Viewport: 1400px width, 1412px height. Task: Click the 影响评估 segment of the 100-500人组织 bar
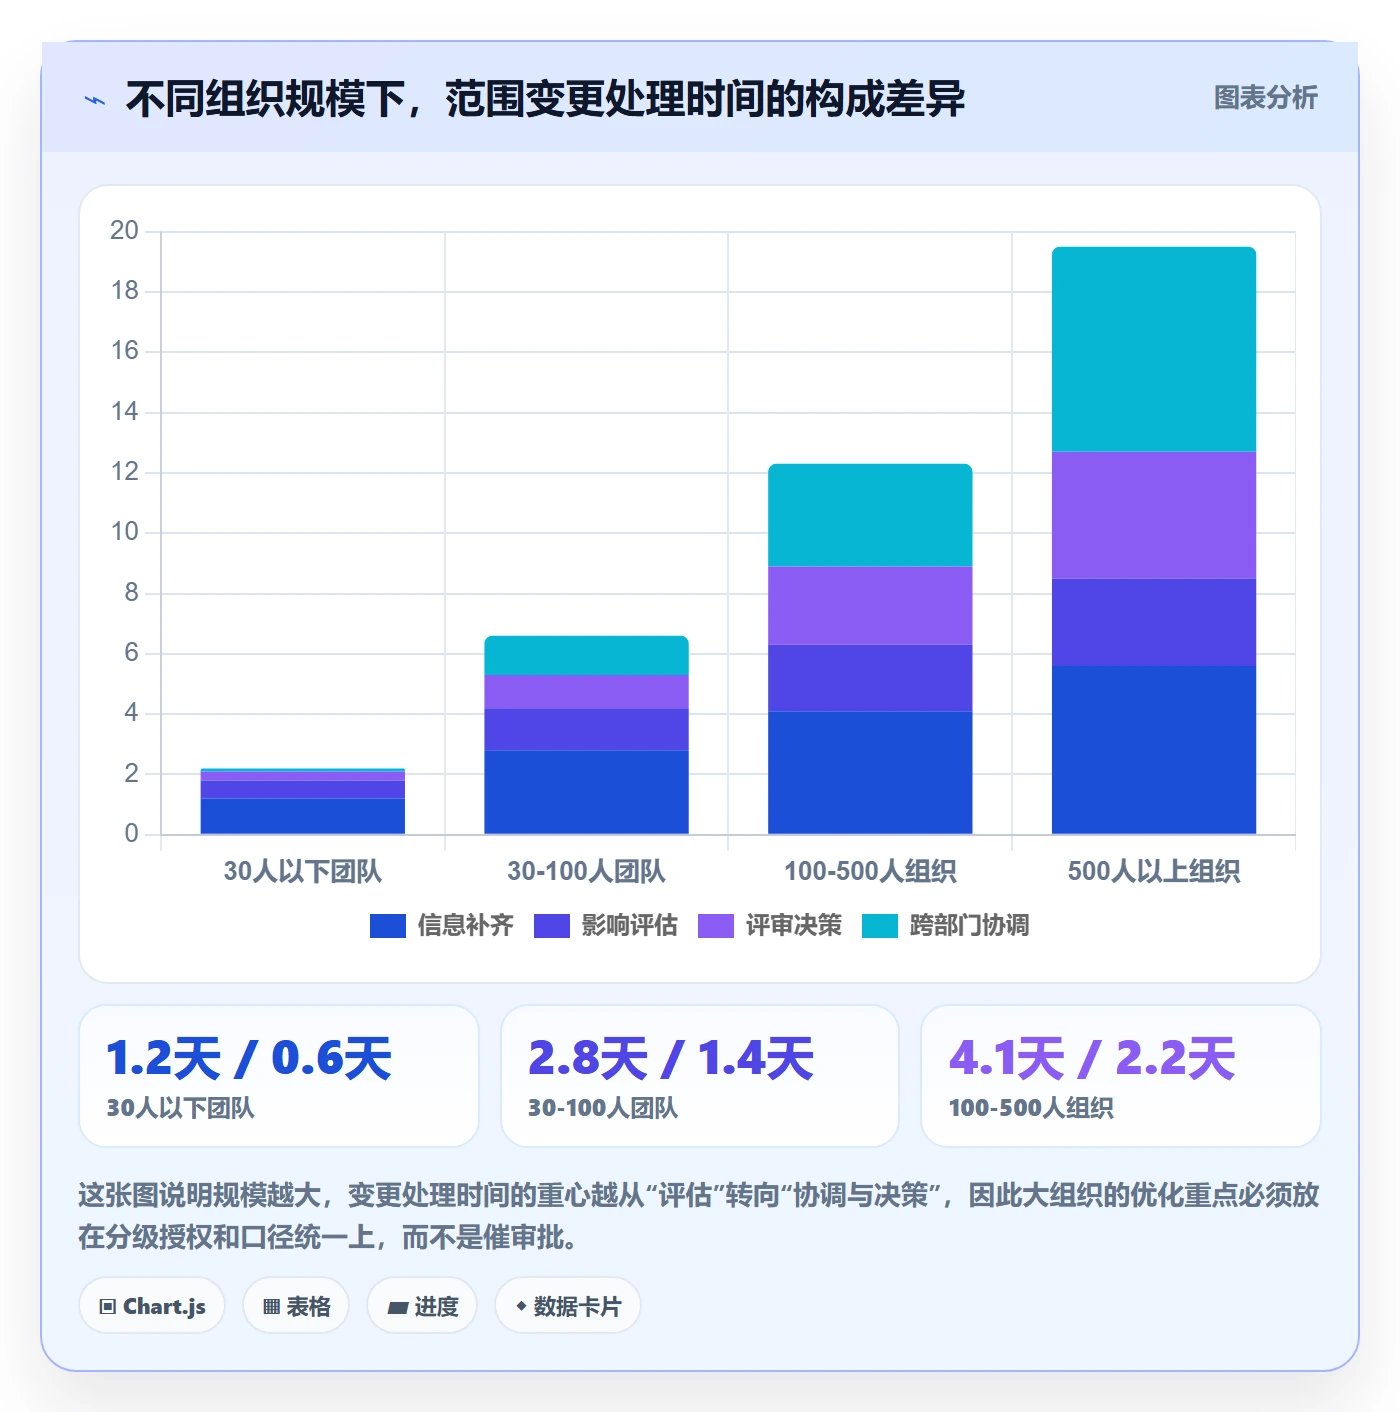point(870,678)
